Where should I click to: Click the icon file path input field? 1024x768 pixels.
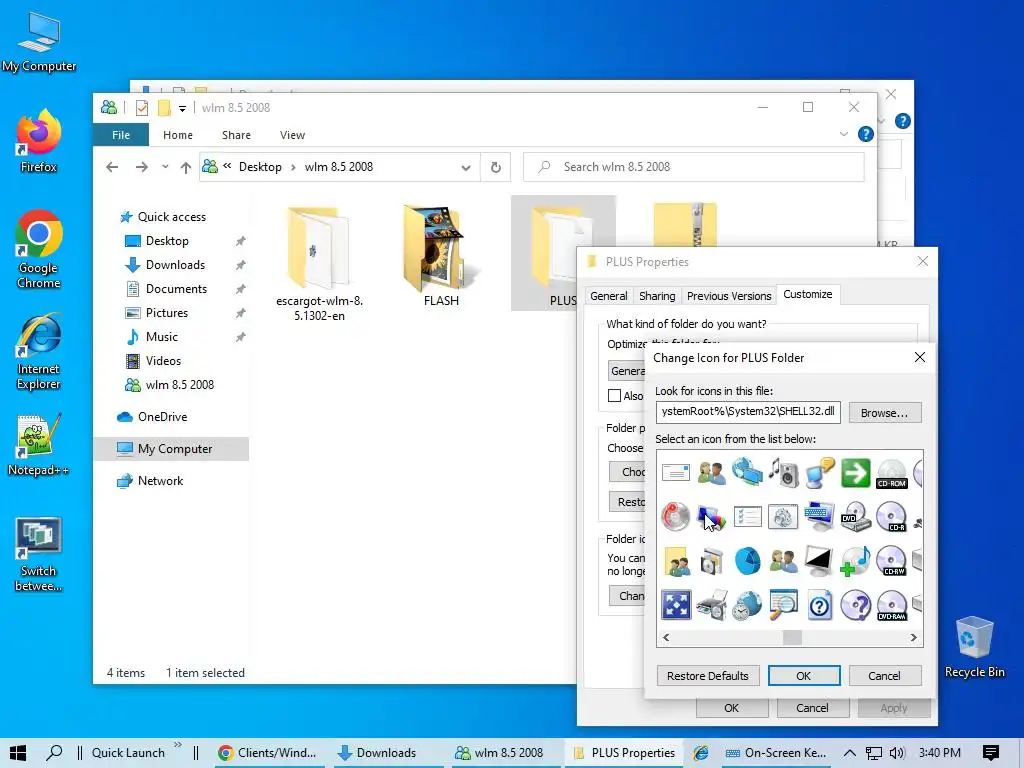tap(748, 412)
